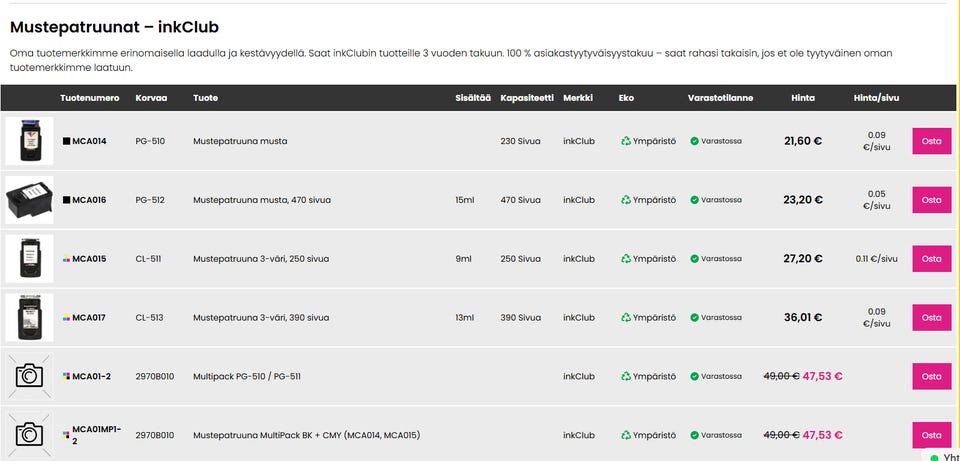The image size is (960, 461).
Task: Open the MCA016 black cartridge thumbnail
Action: coord(29,200)
